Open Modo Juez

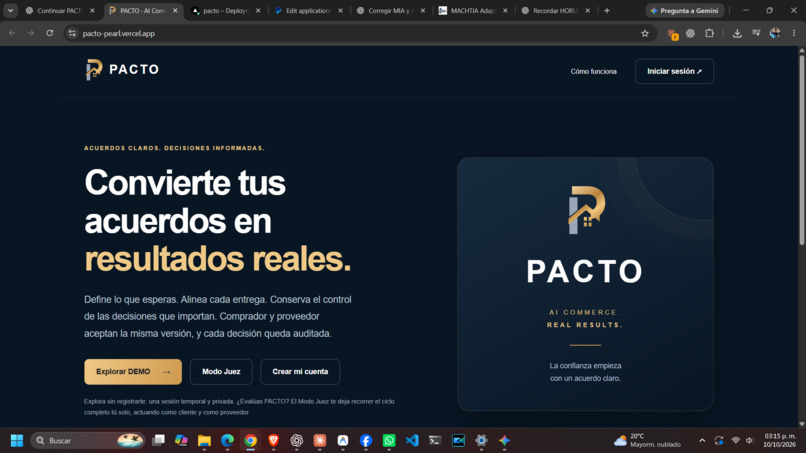221,372
